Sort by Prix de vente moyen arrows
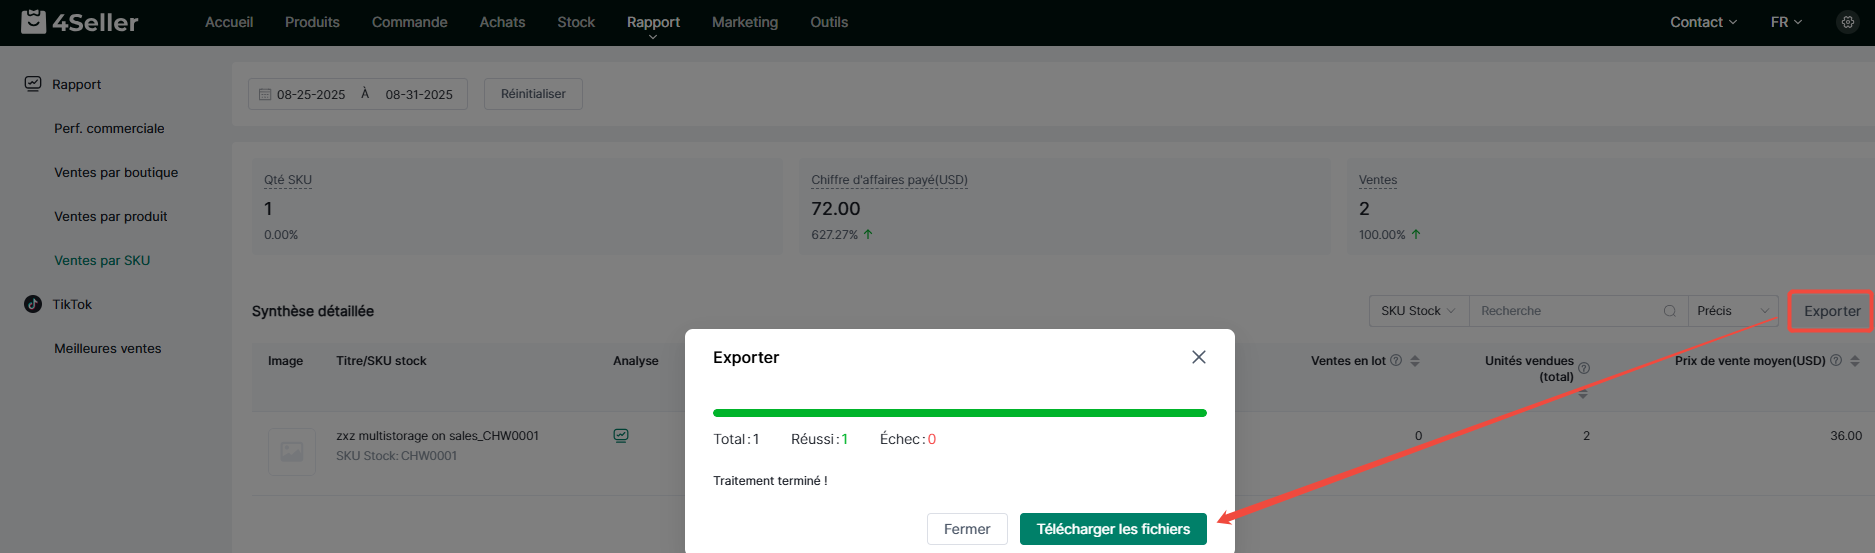 point(1855,361)
